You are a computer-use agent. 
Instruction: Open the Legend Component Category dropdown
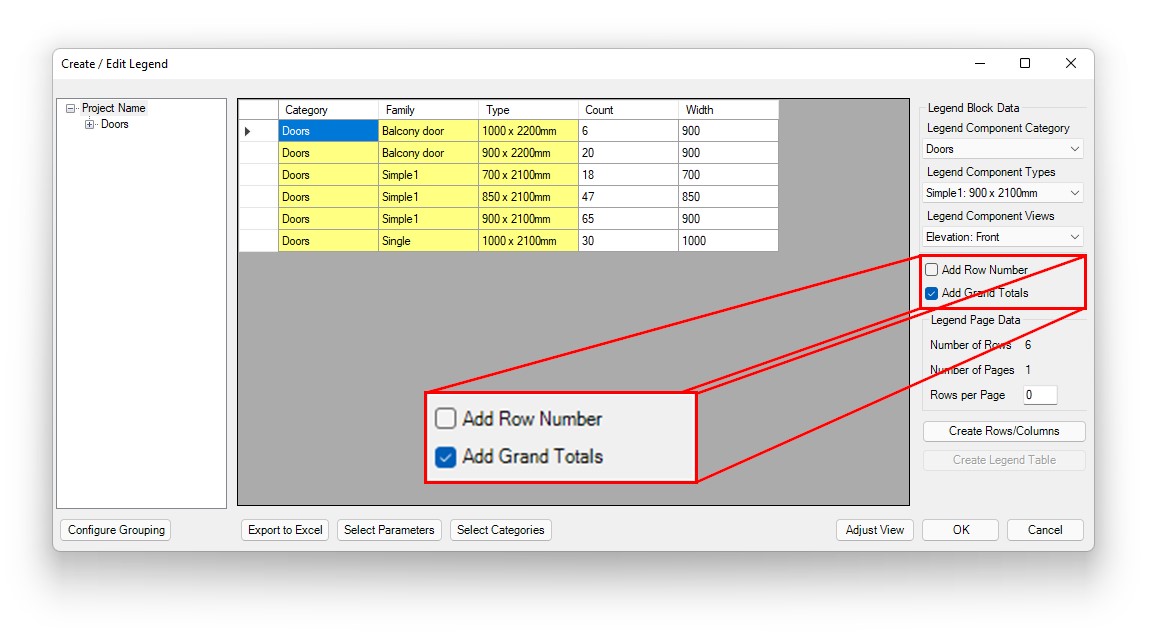point(1003,149)
